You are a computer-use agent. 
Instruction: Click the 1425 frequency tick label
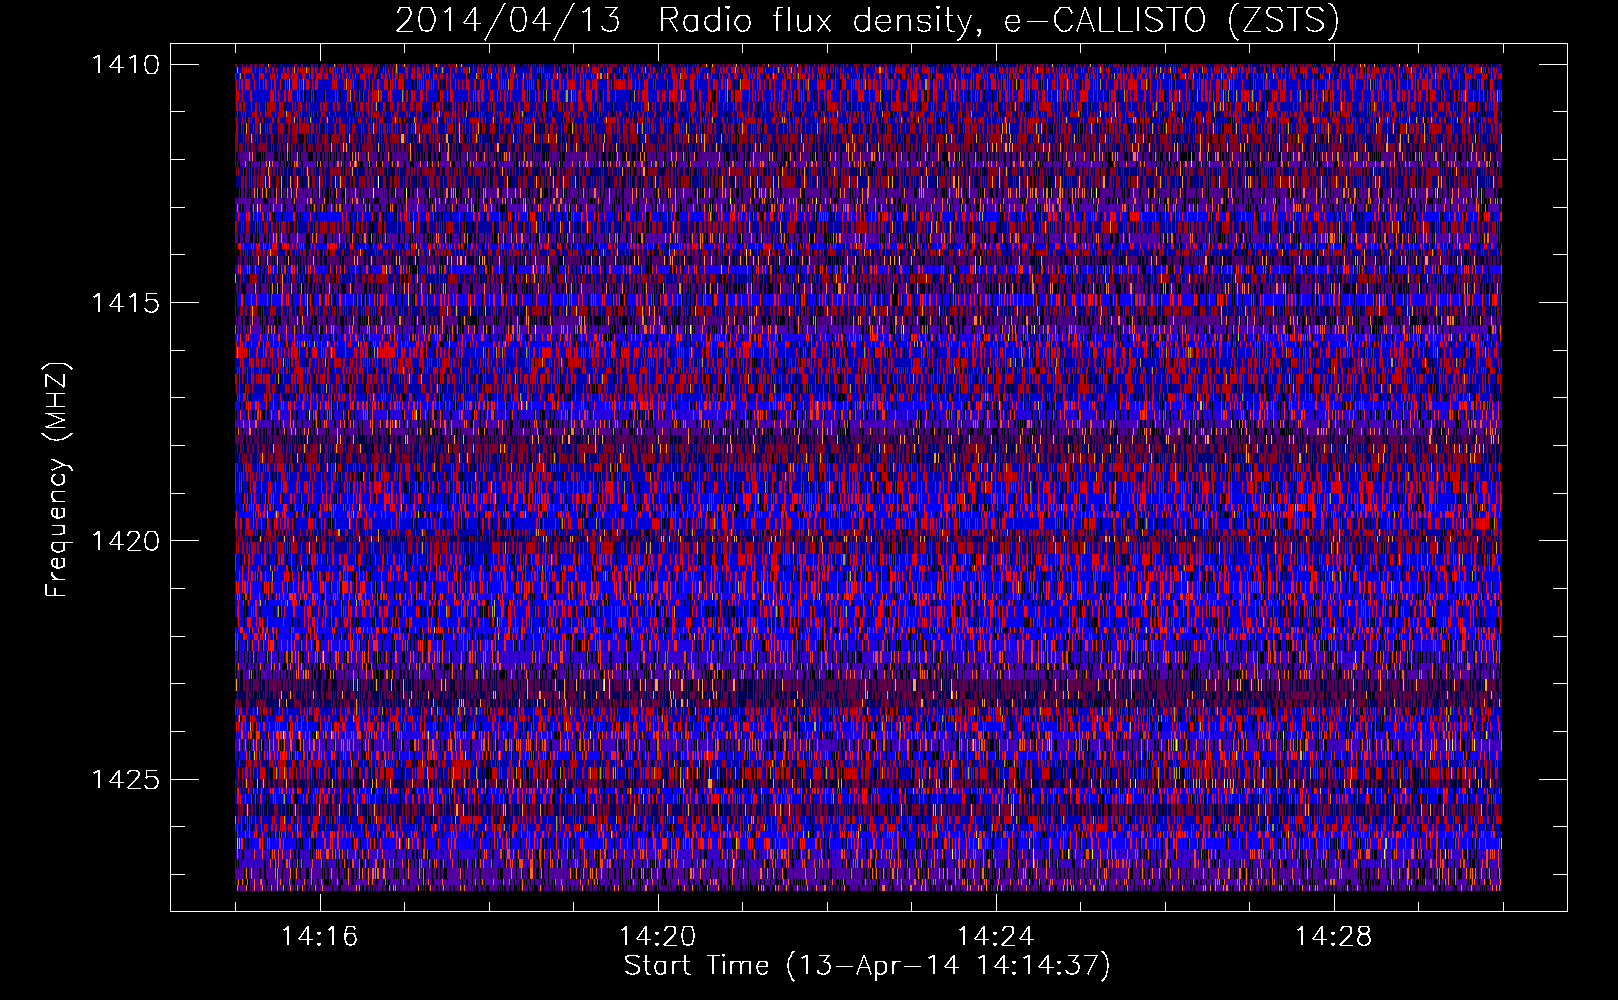tap(125, 779)
